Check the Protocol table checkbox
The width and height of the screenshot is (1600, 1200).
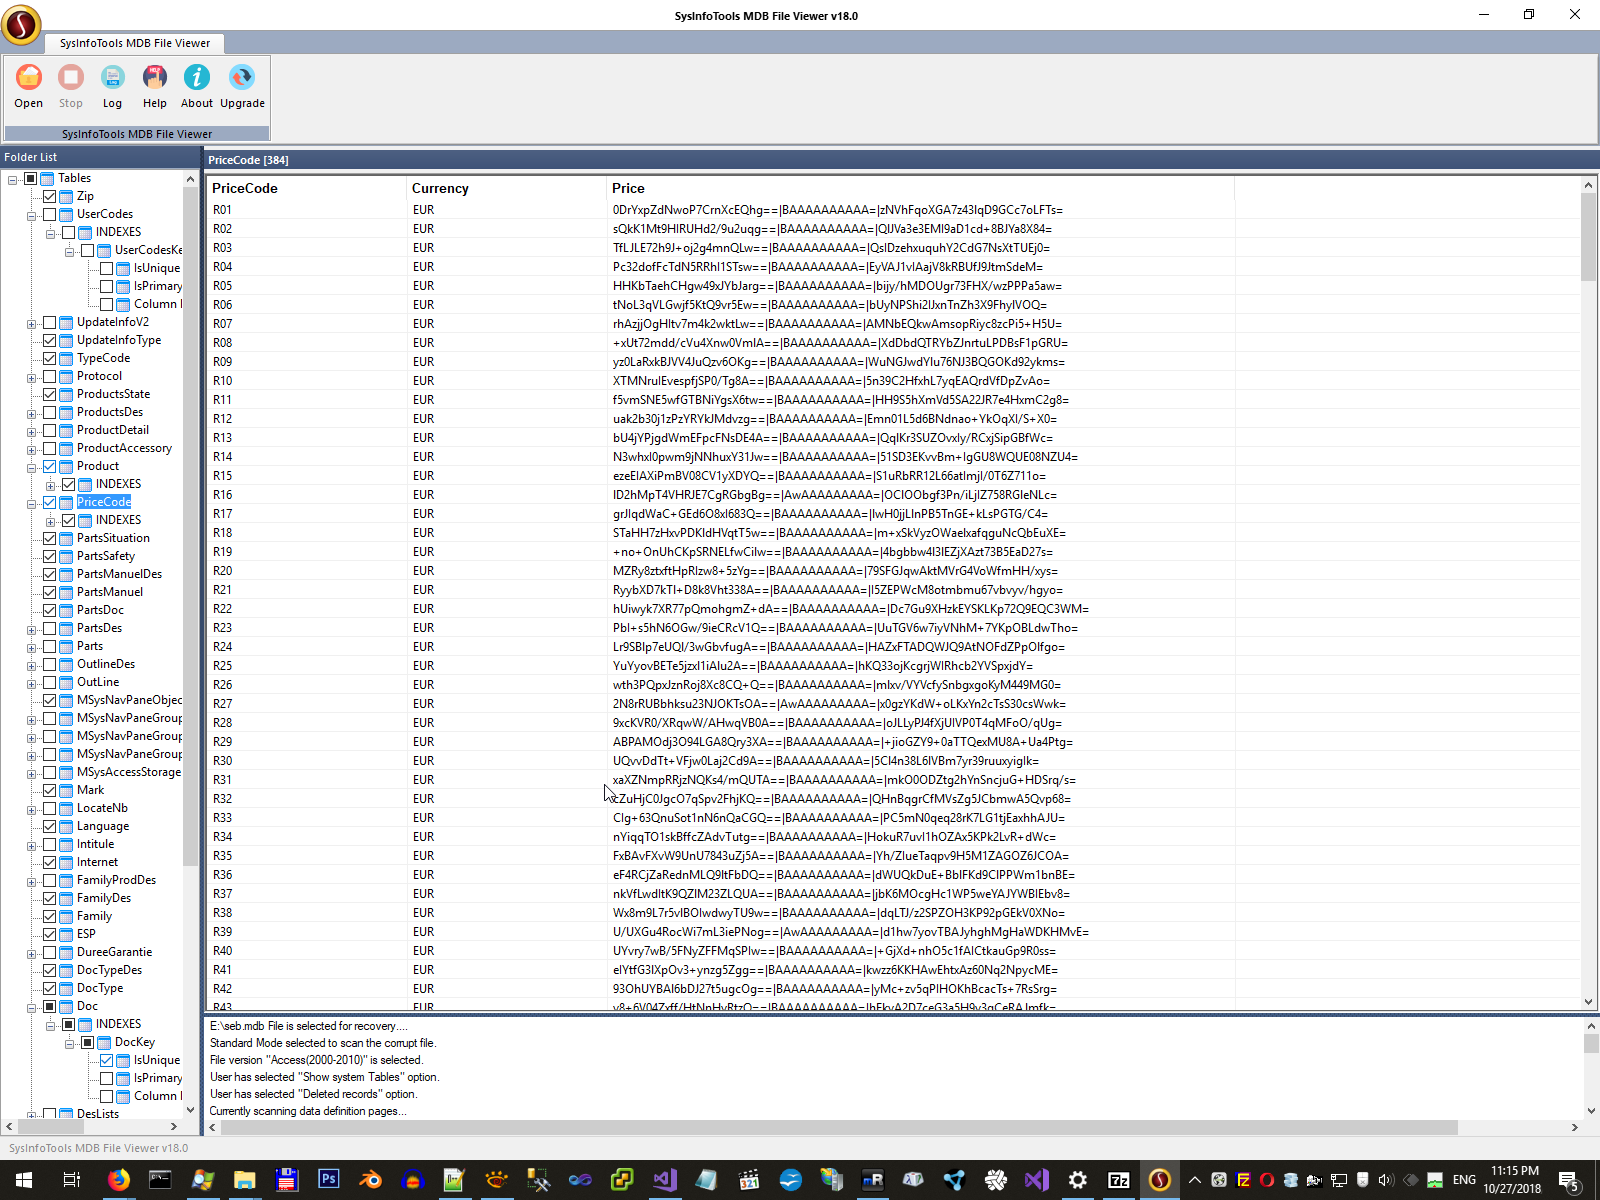pos(49,376)
